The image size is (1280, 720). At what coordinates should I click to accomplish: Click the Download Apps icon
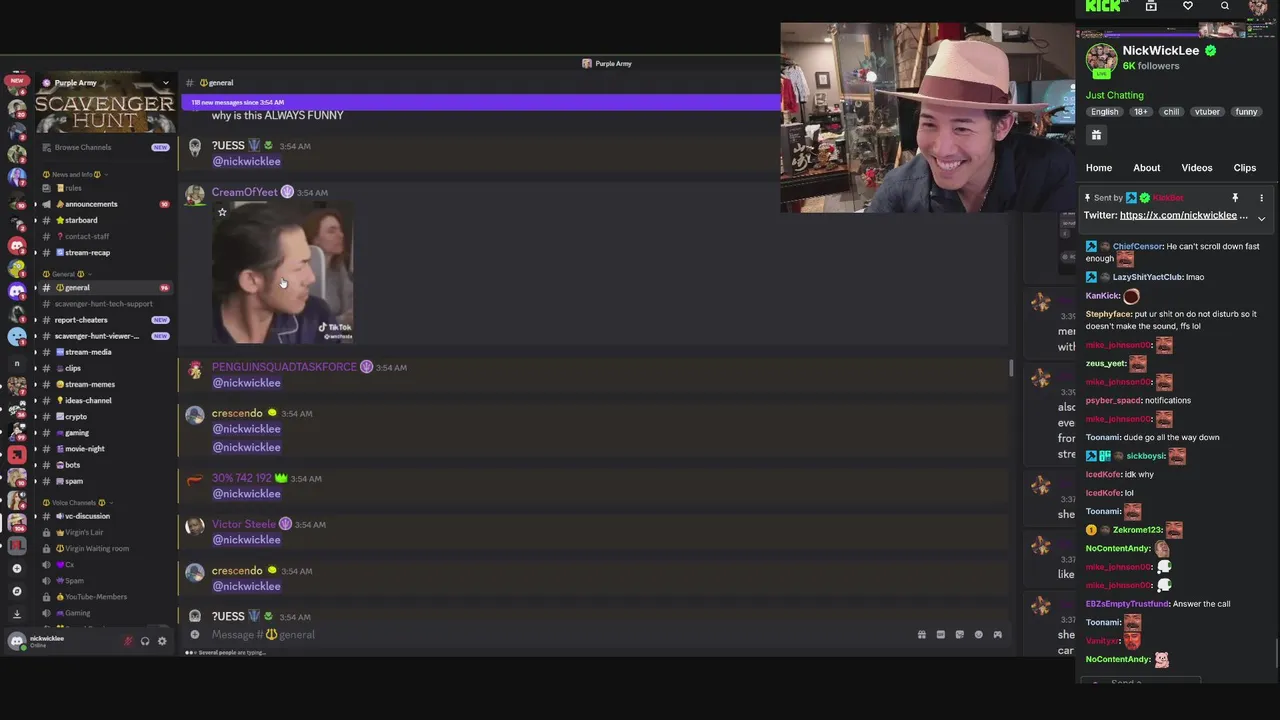(x=16, y=614)
